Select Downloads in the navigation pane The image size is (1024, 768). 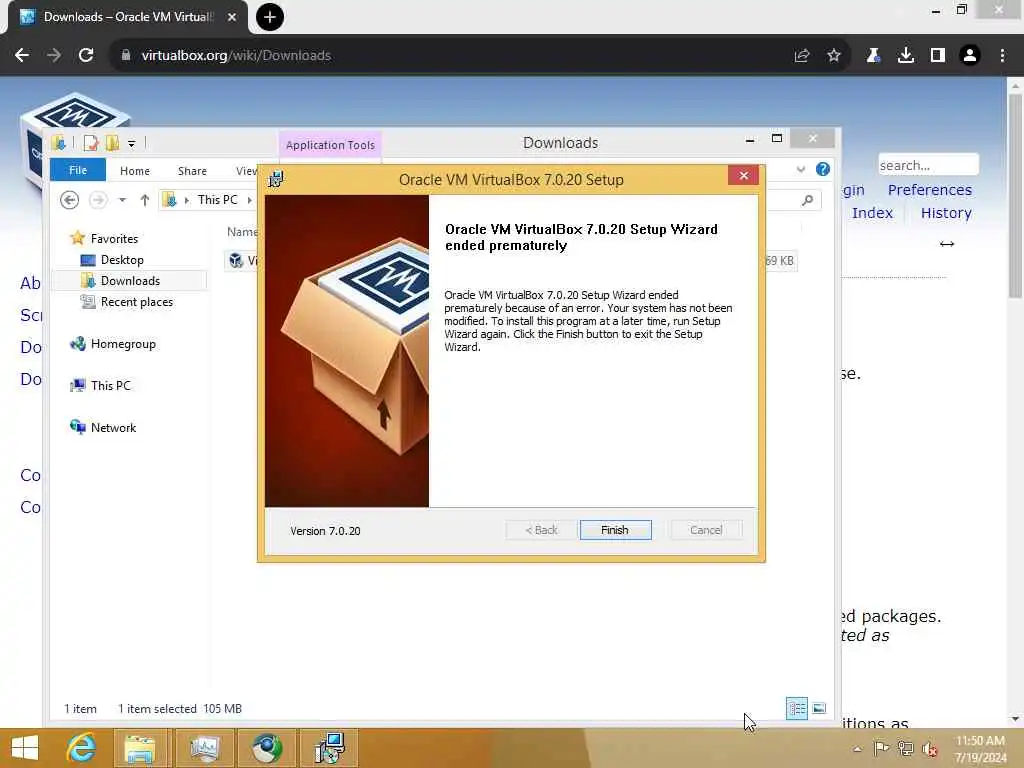(130, 281)
